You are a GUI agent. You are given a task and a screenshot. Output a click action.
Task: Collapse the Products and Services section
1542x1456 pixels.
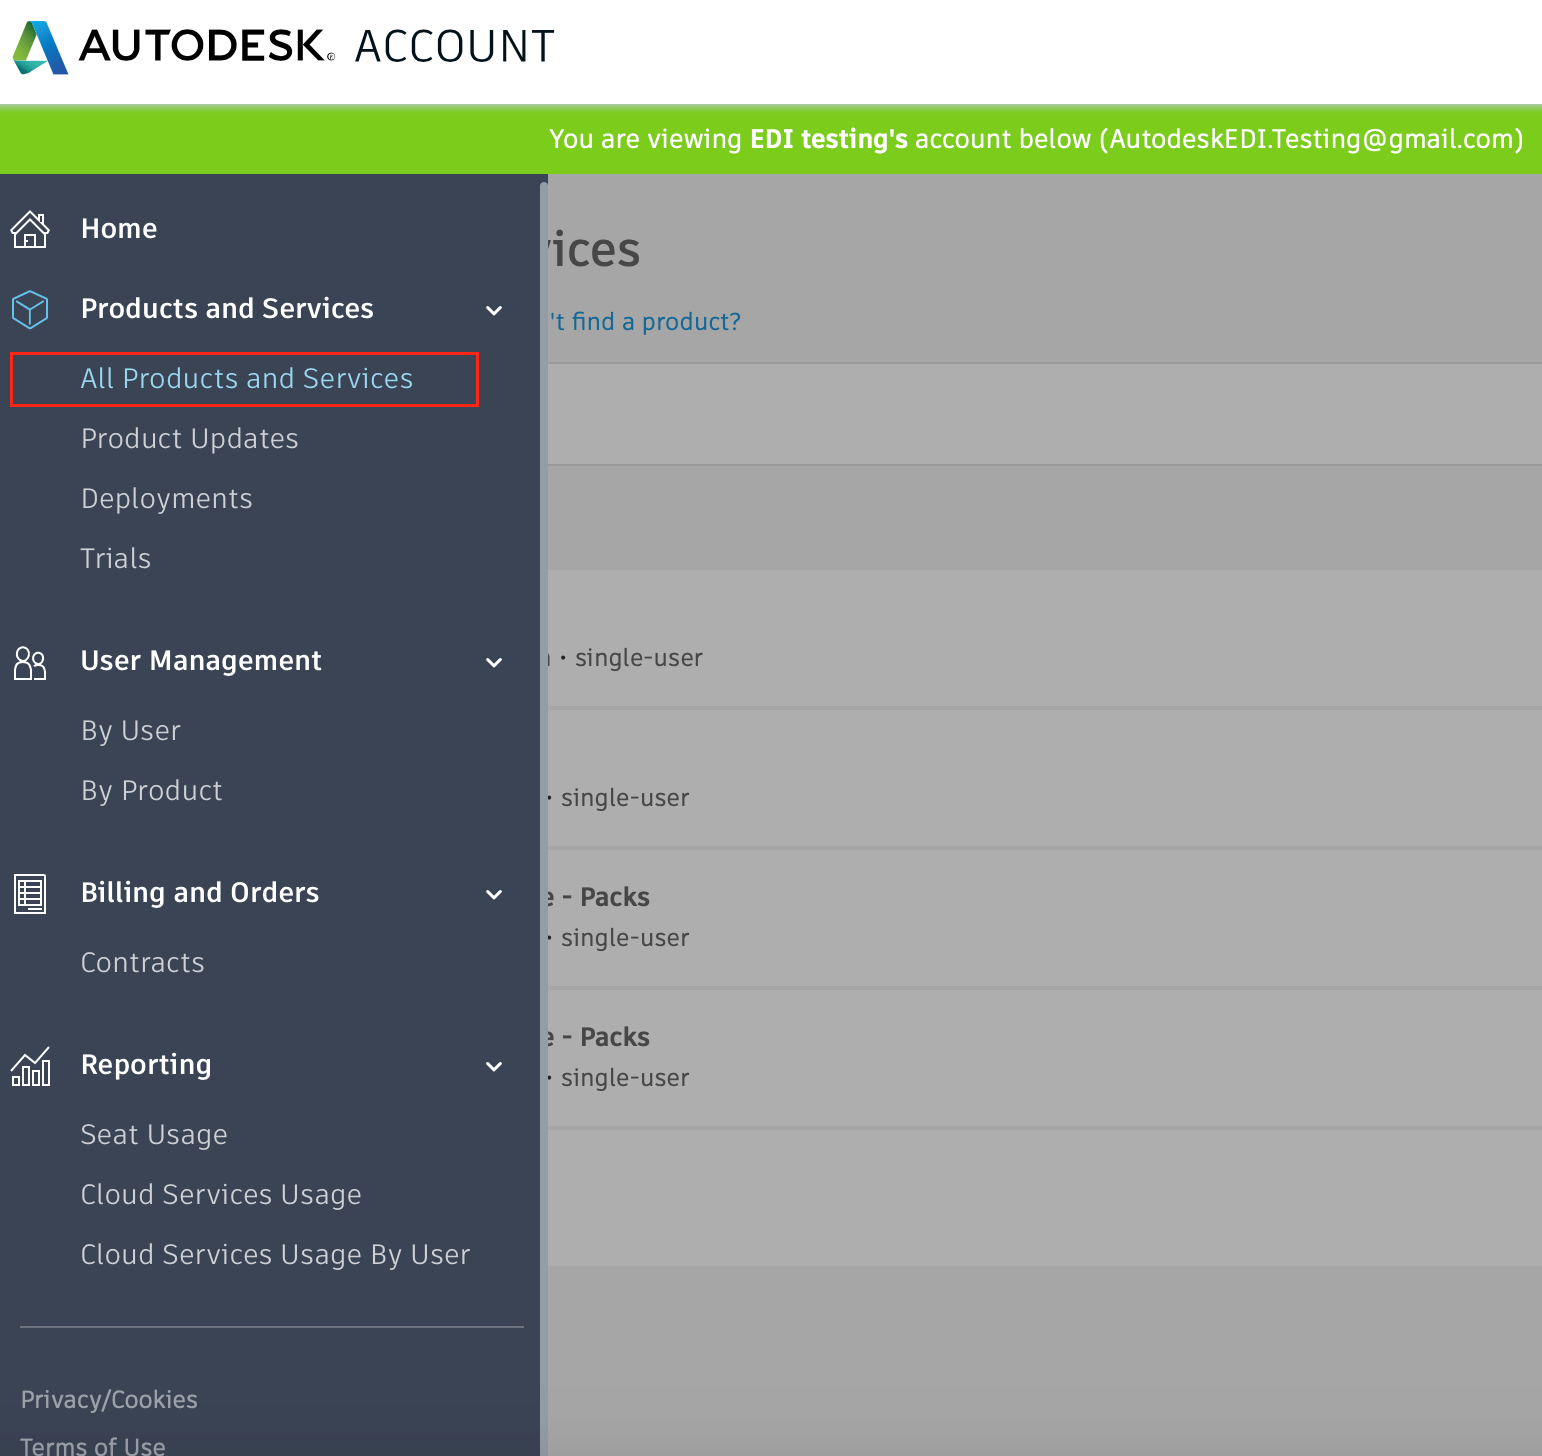click(494, 311)
